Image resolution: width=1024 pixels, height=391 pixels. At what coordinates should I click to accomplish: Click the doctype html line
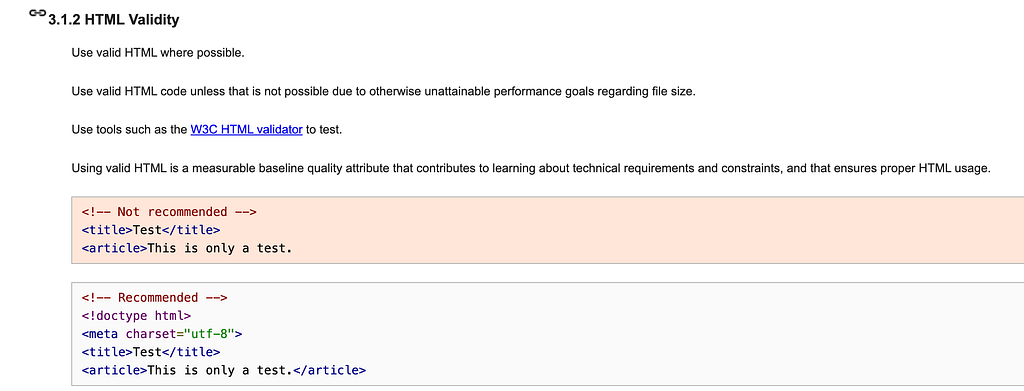pyautogui.click(x=136, y=316)
